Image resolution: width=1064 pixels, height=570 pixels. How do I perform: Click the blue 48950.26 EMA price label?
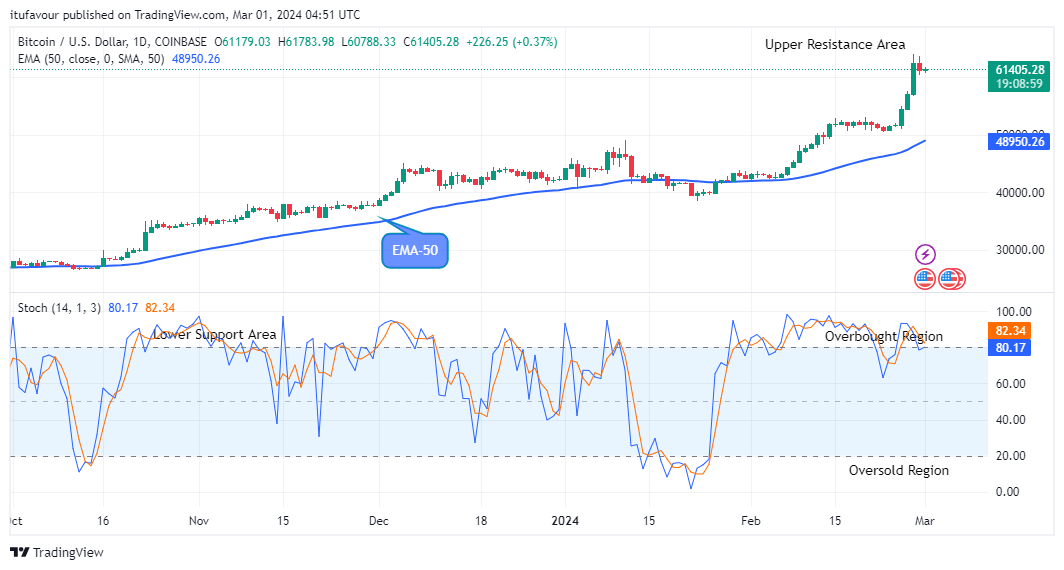coord(1020,142)
